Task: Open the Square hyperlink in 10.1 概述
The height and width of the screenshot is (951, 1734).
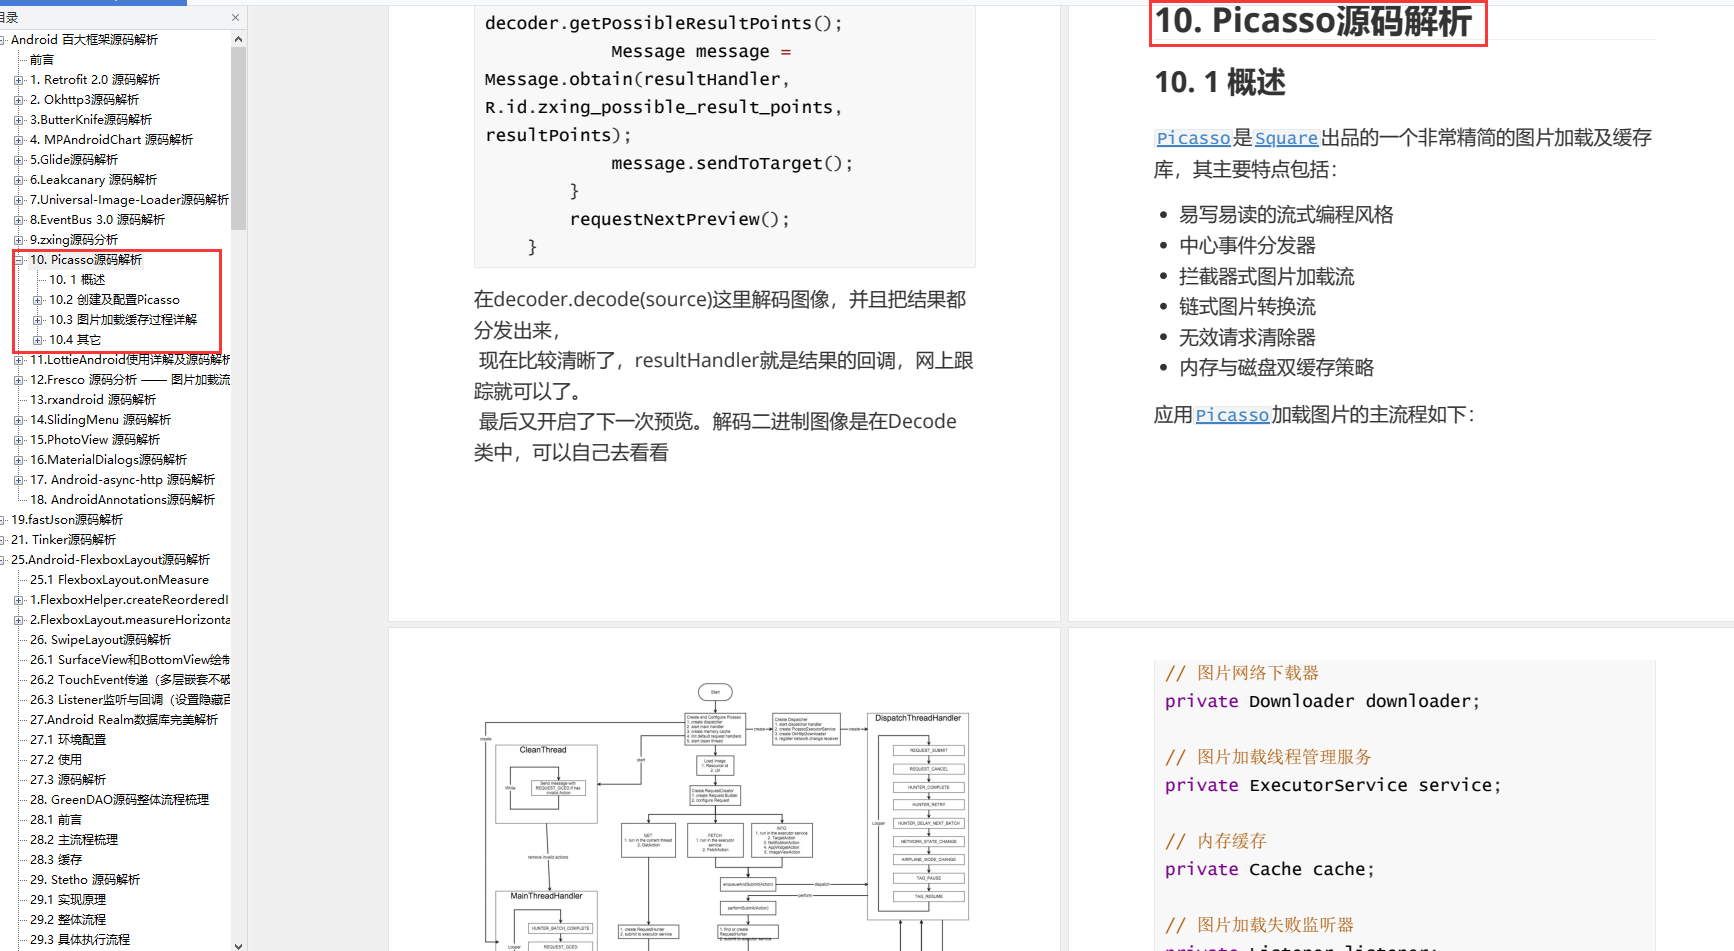Action: click(x=1286, y=138)
